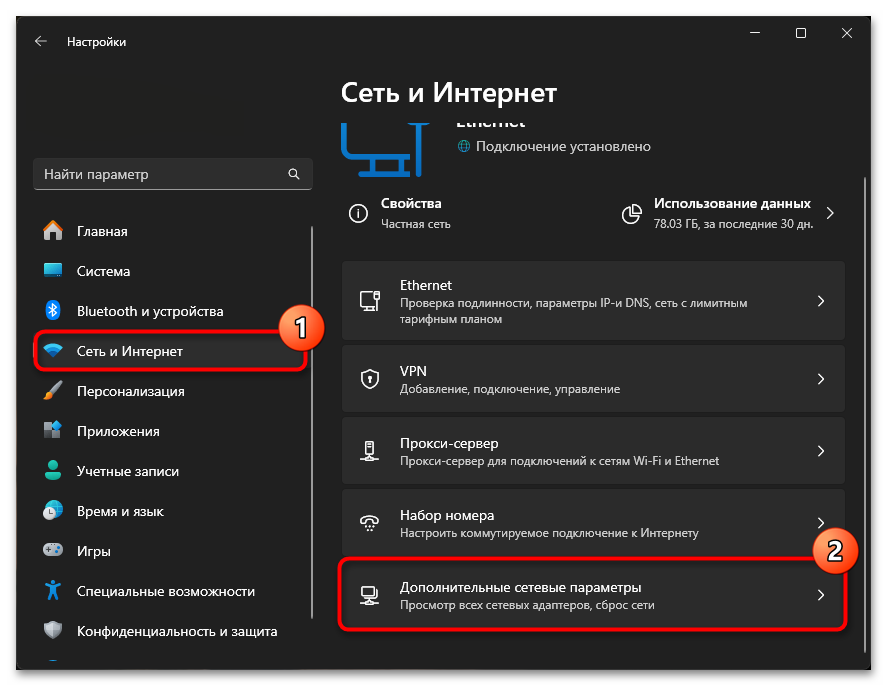
Task: Open the VPN card
Action: pos(593,379)
